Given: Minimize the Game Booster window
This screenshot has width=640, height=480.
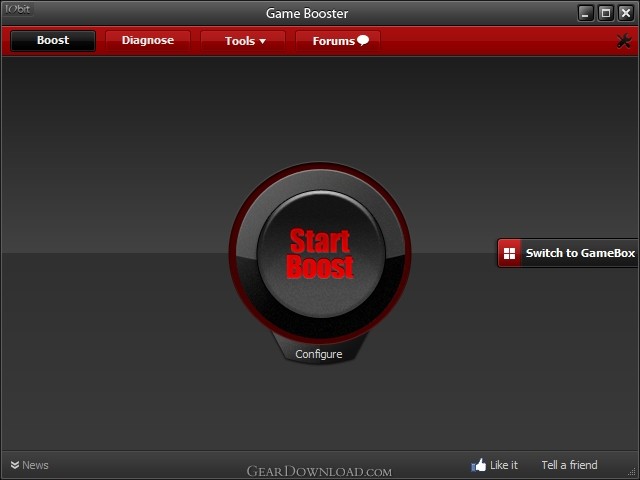Looking at the screenshot, I should pyautogui.click(x=586, y=13).
